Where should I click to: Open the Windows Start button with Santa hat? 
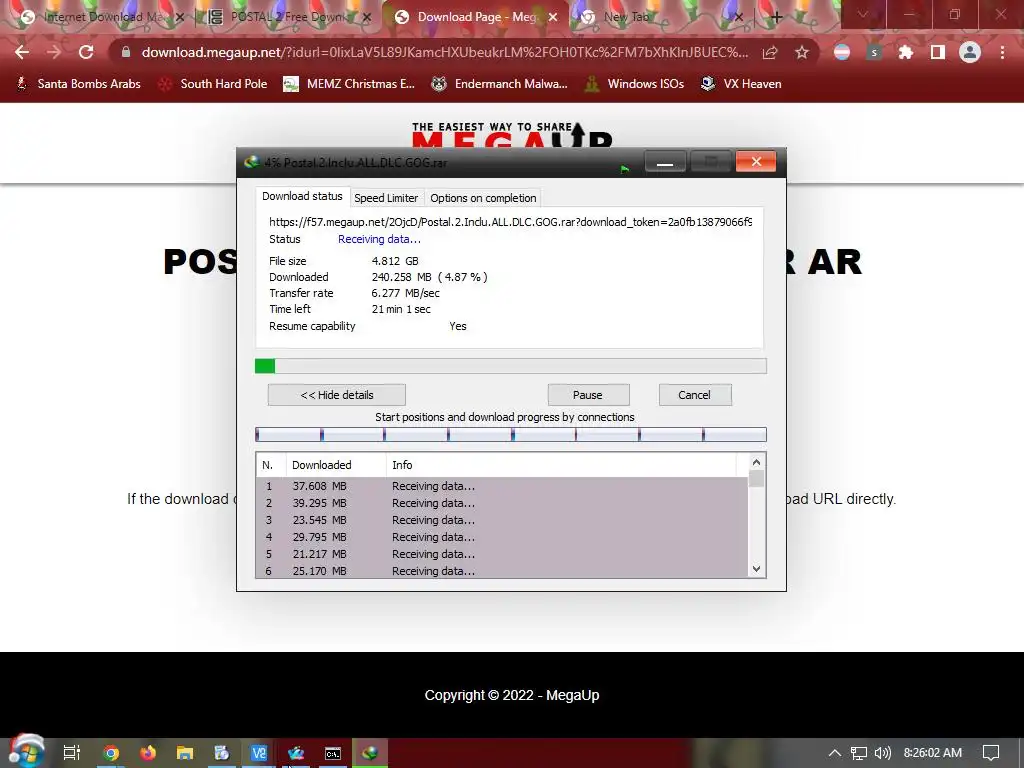pos(26,752)
